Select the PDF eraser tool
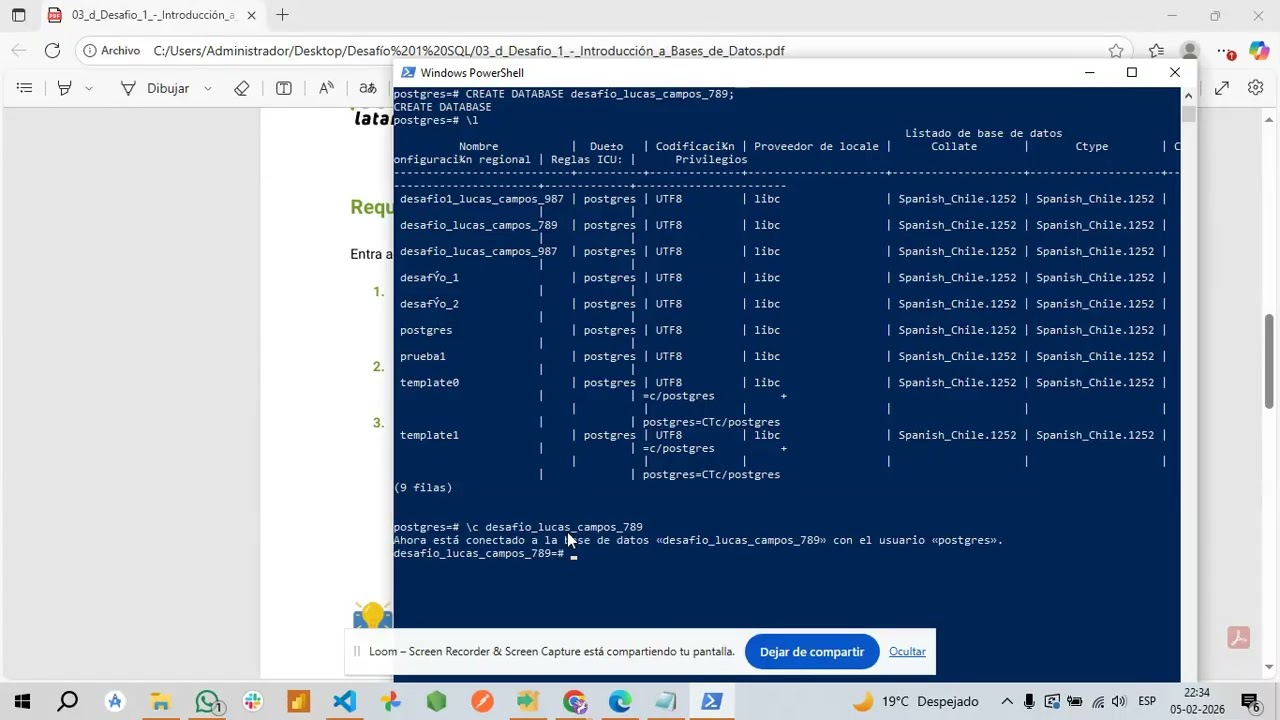 click(241, 88)
